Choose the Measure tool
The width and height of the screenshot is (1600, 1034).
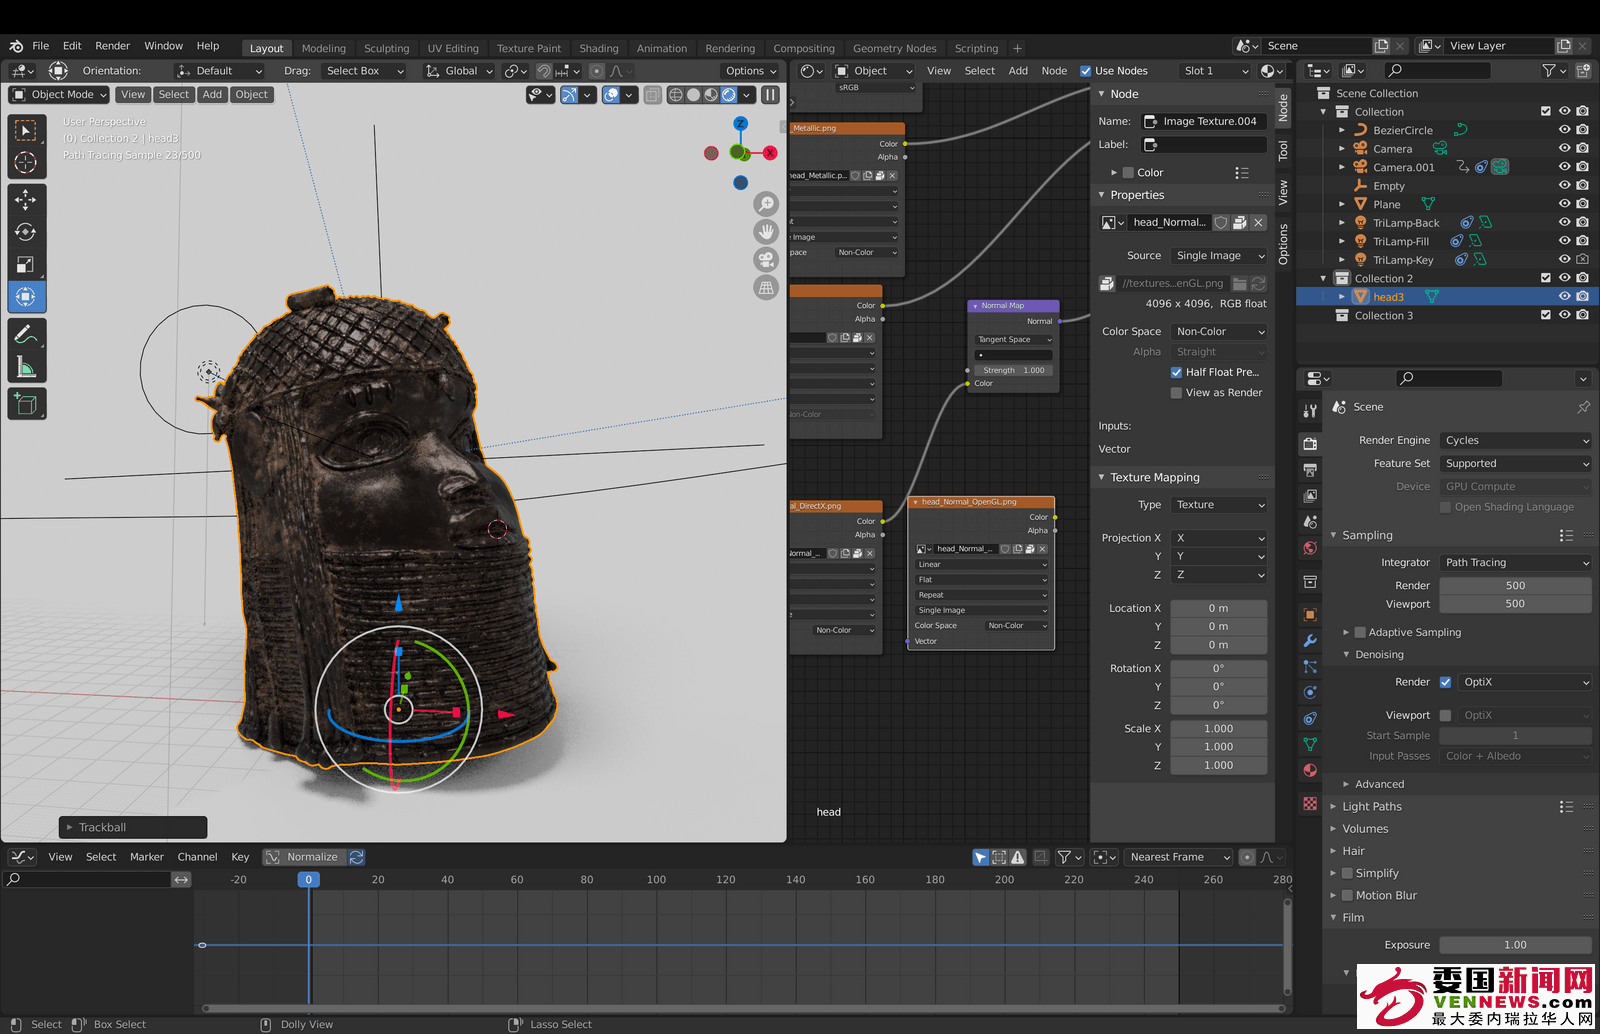click(26, 368)
